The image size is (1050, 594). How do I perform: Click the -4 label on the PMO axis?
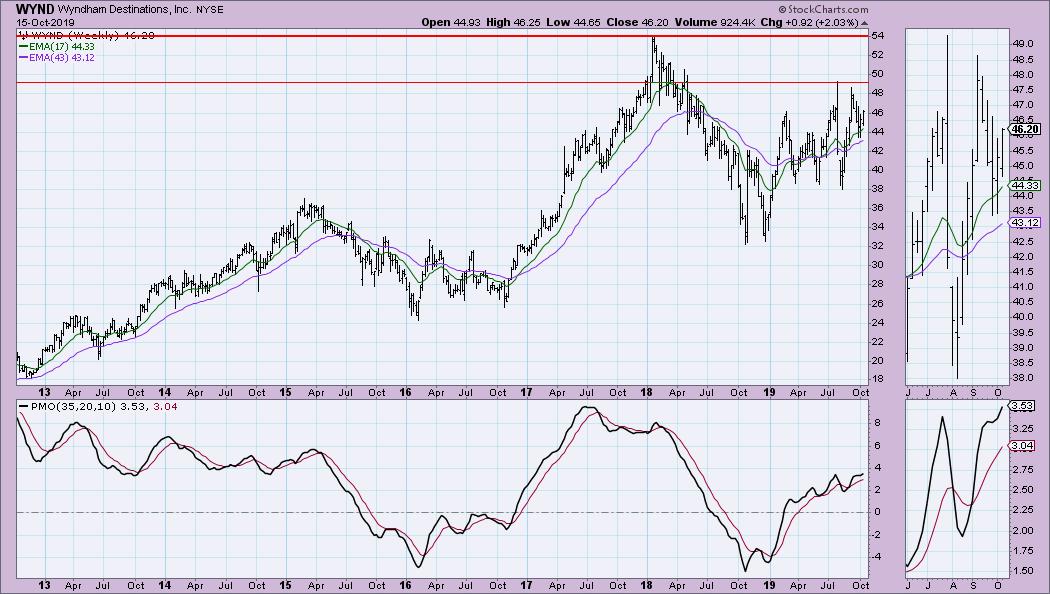[877, 556]
